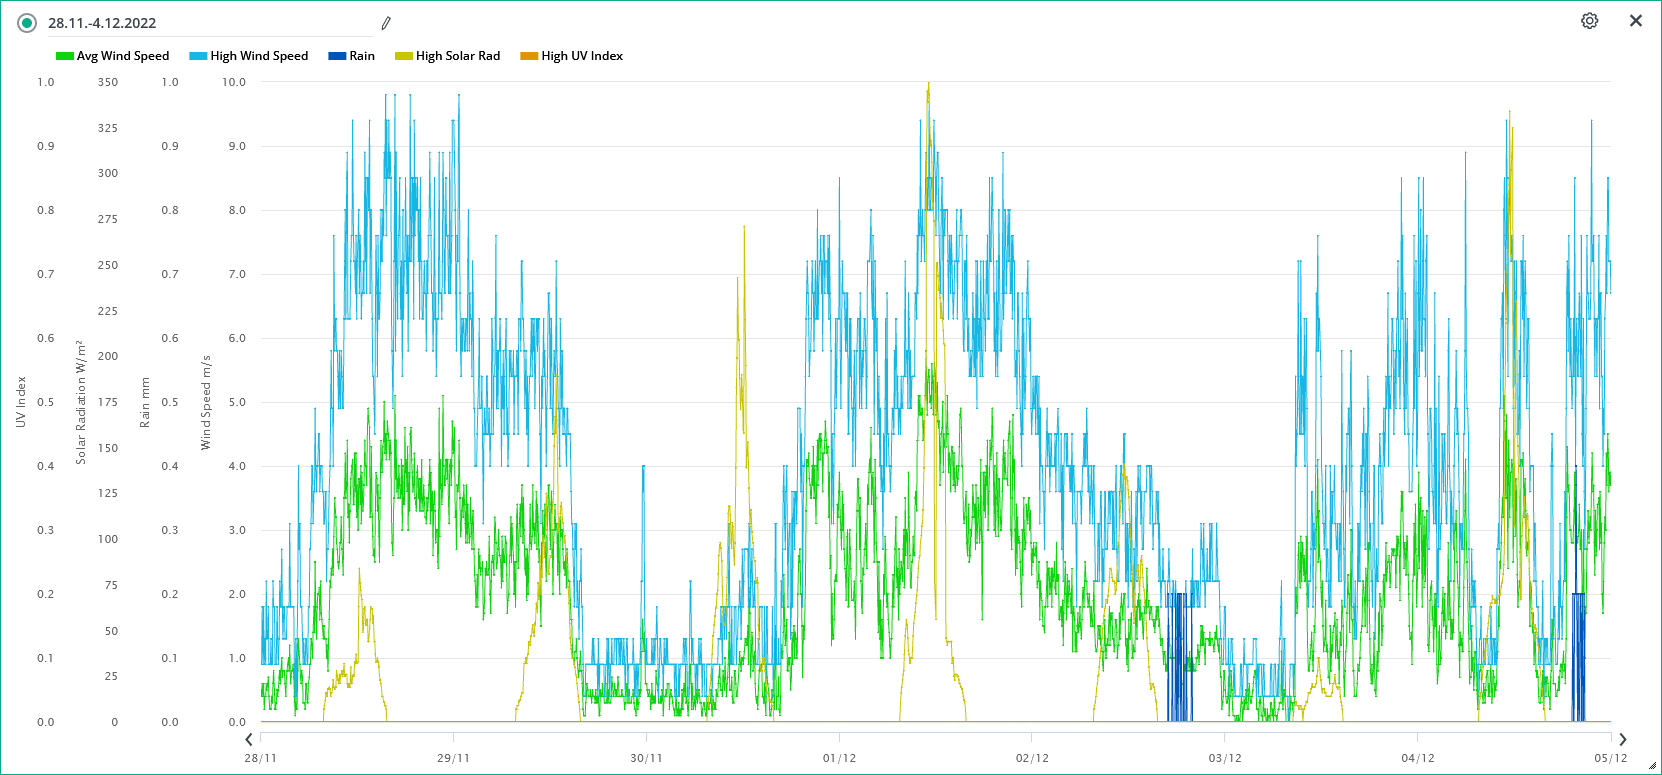This screenshot has height=775, width=1662.
Task: Open chart settings gear icon
Action: point(1589,21)
